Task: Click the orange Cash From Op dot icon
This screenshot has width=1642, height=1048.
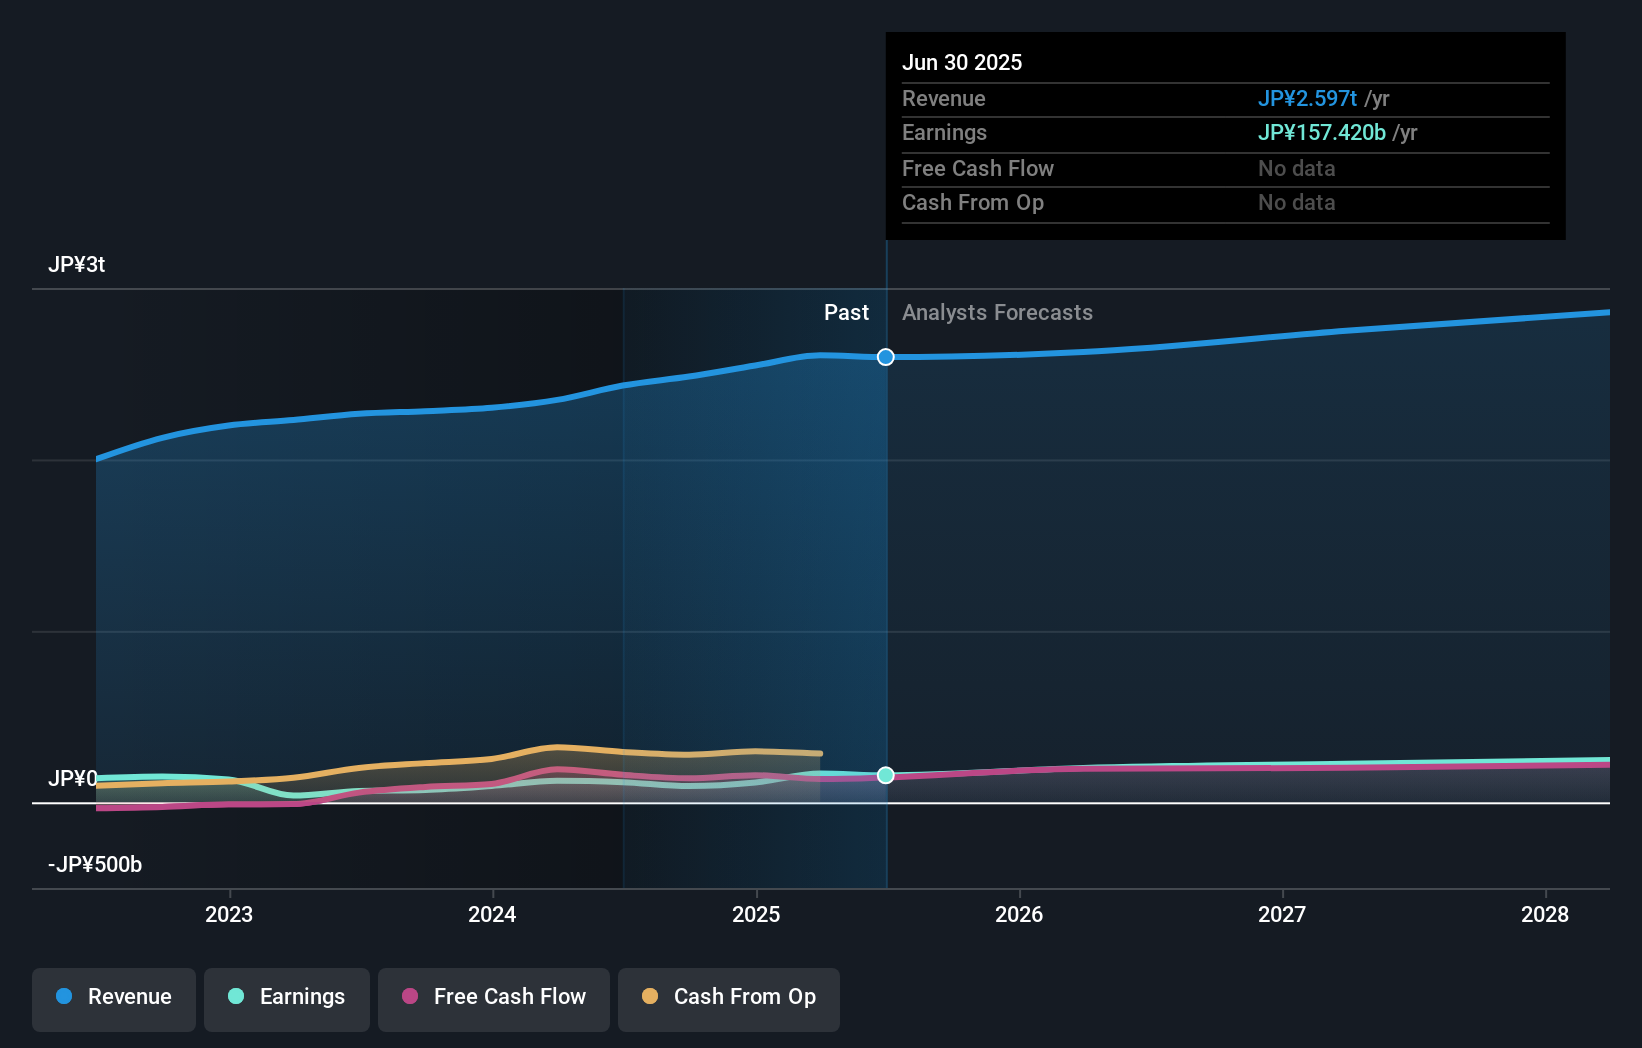Action: pos(650,997)
